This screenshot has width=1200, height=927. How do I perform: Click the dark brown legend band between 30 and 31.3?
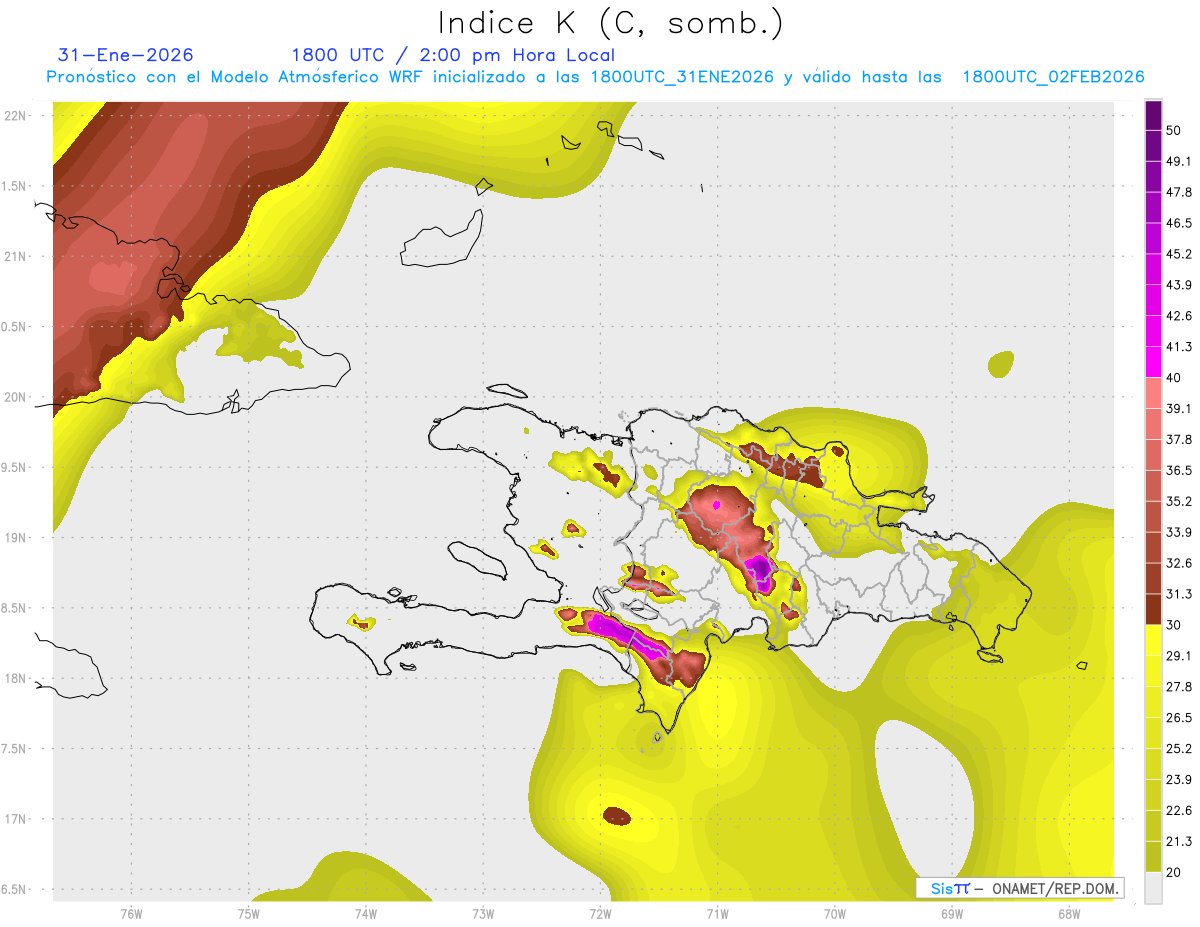click(1153, 609)
